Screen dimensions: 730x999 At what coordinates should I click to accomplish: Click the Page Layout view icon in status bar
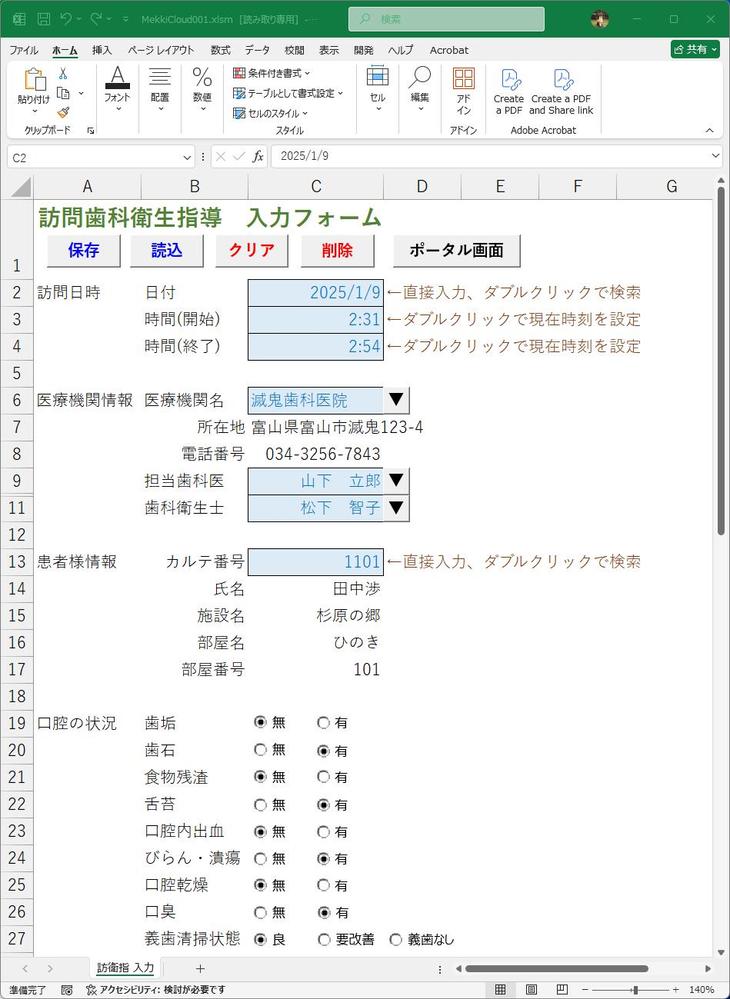point(531,990)
